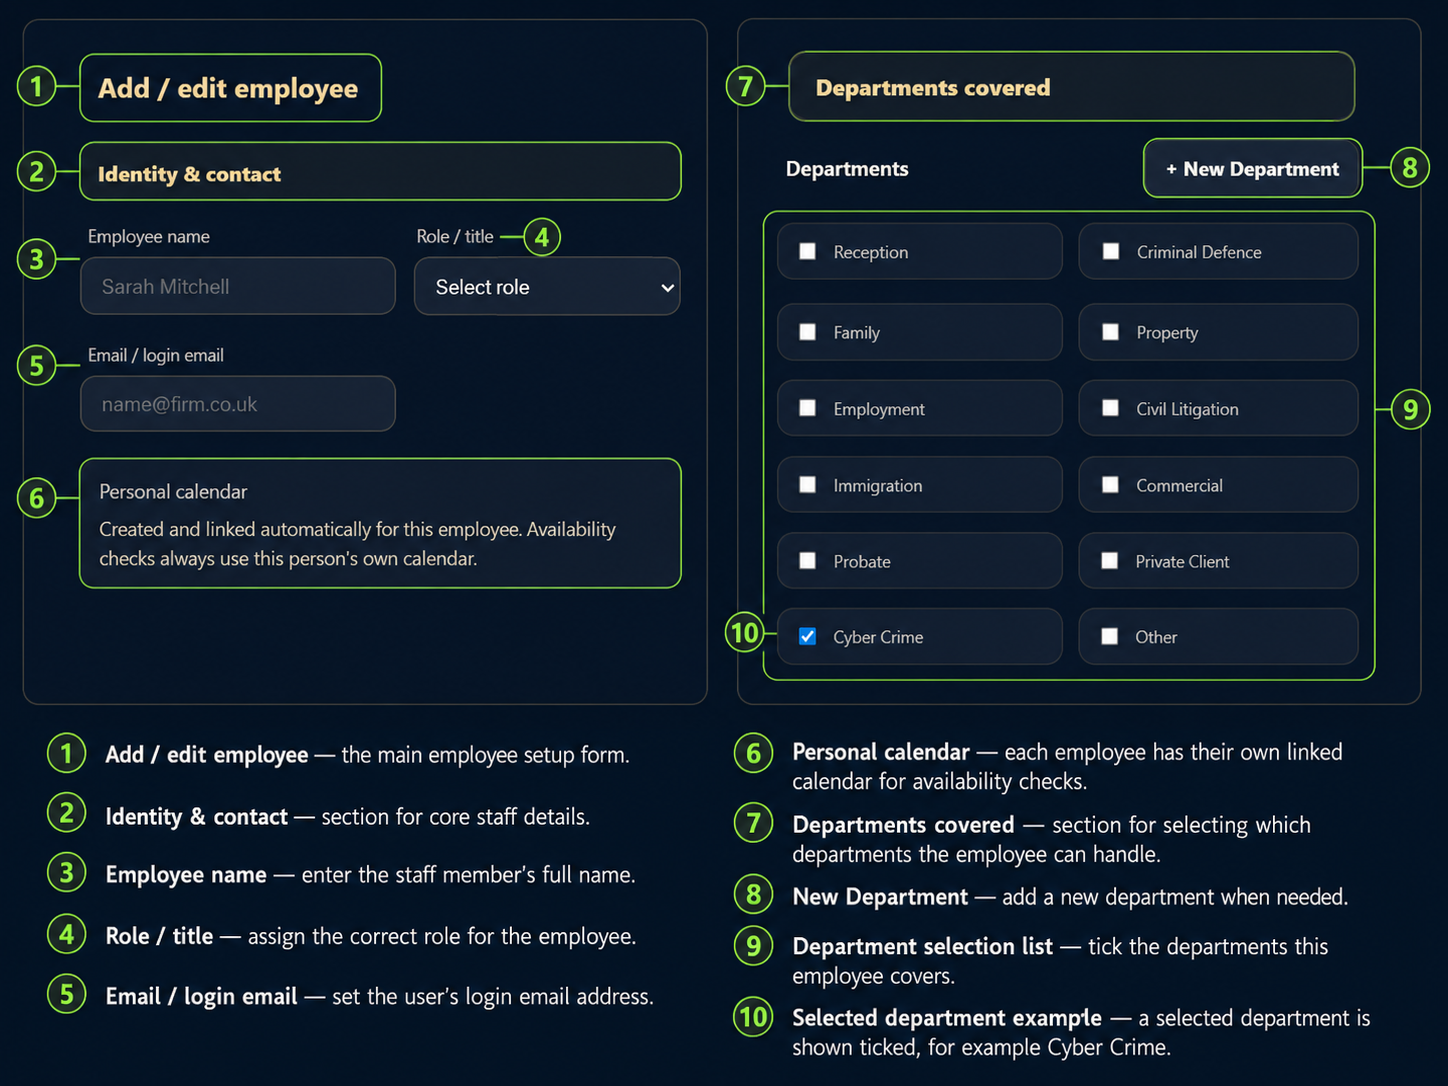1448x1086 pixels.
Task: Focus the Employee name input field
Action: pyautogui.click(x=238, y=286)
